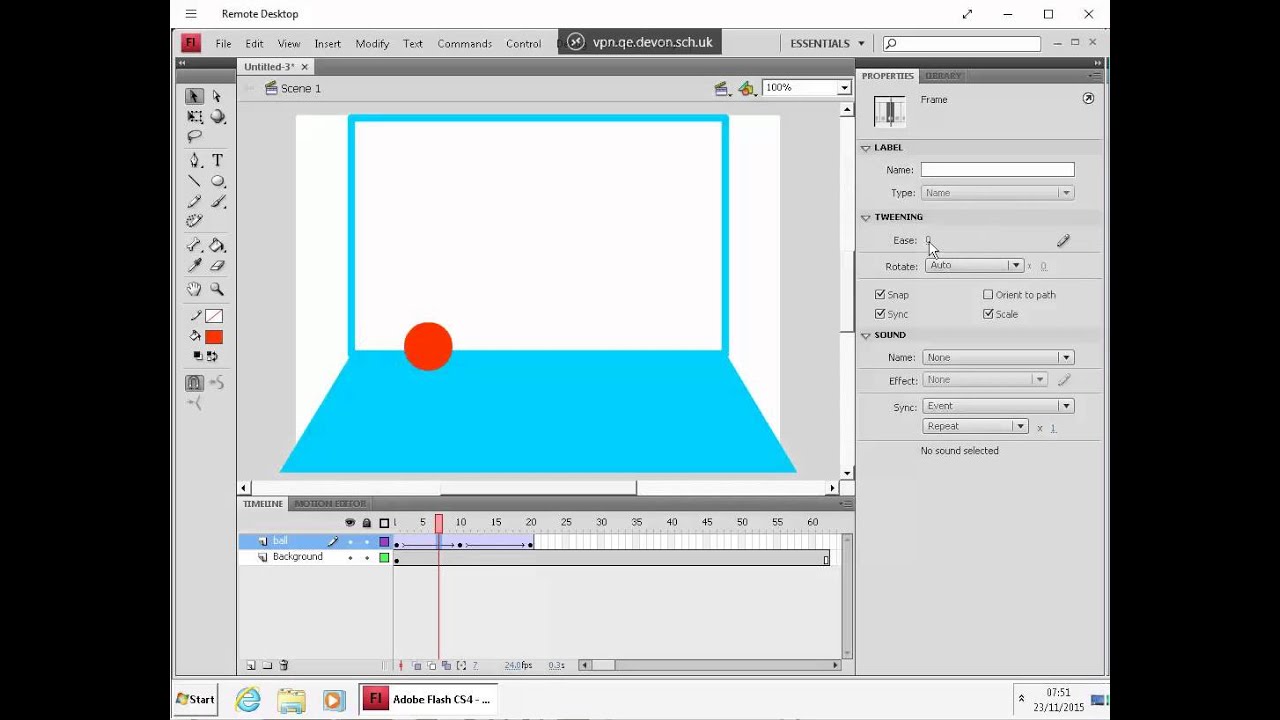This screenshot has height=720, width=1280.
Task: Select the Eyedropper tool
Action: point(194,266)
